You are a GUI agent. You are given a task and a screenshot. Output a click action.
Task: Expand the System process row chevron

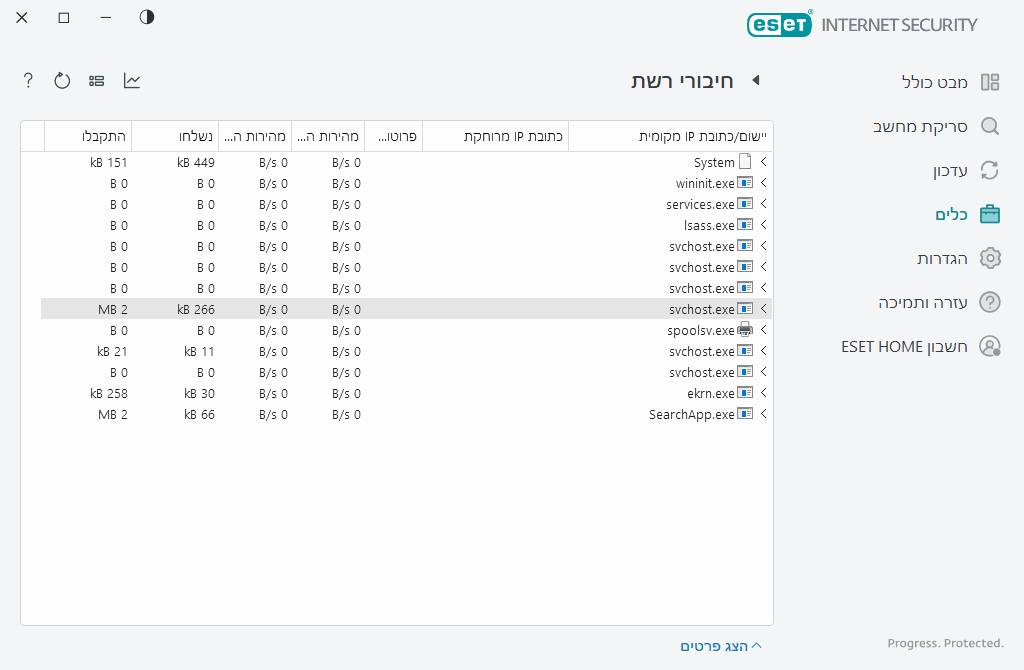click(763, 161)
